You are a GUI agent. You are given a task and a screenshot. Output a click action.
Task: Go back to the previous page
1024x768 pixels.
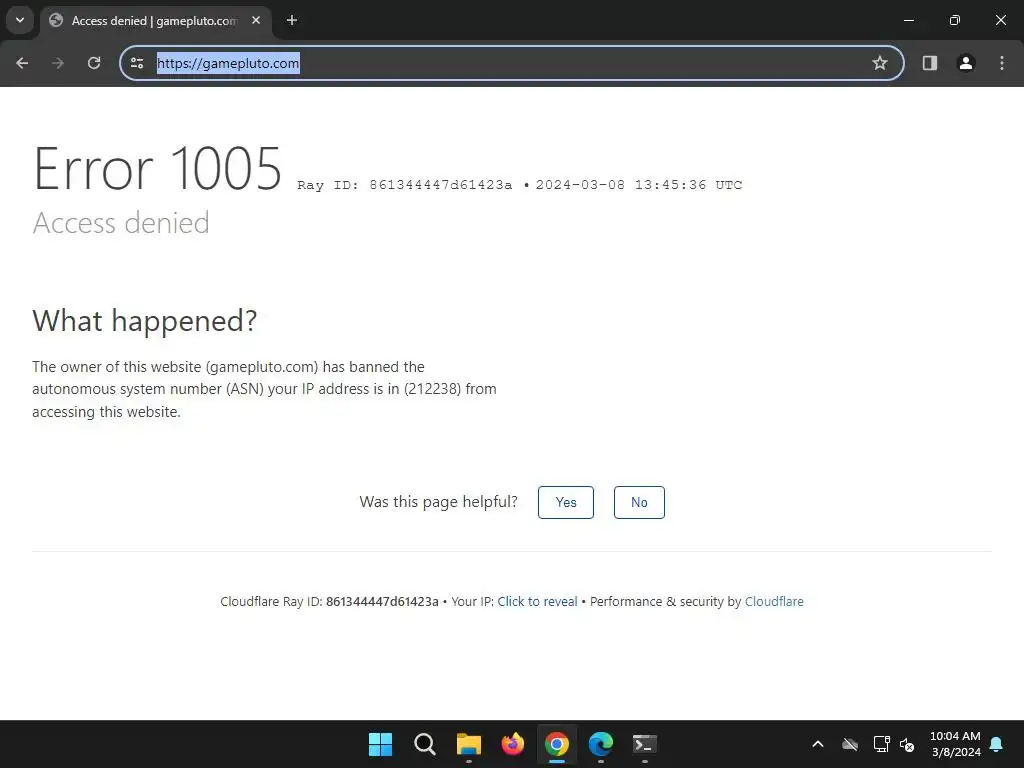tap(22, 63)
